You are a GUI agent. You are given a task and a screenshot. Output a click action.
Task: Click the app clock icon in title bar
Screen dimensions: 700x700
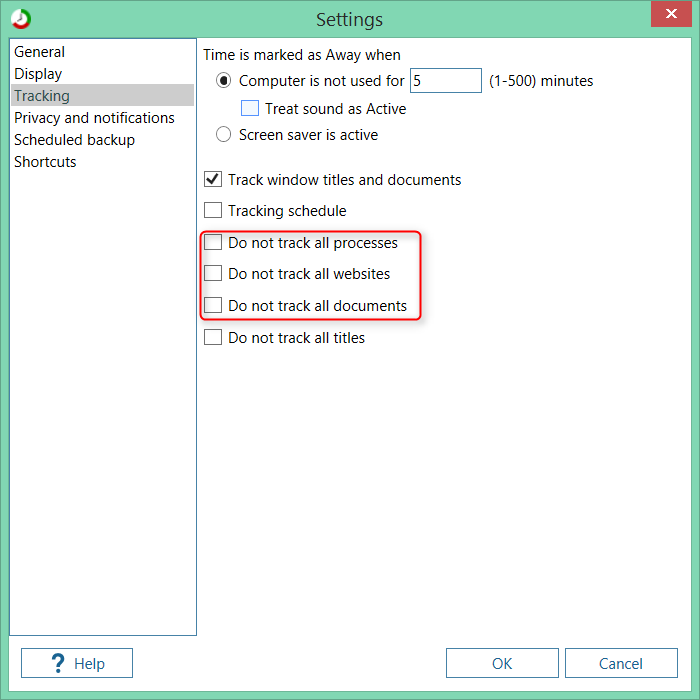coord(20,19)
